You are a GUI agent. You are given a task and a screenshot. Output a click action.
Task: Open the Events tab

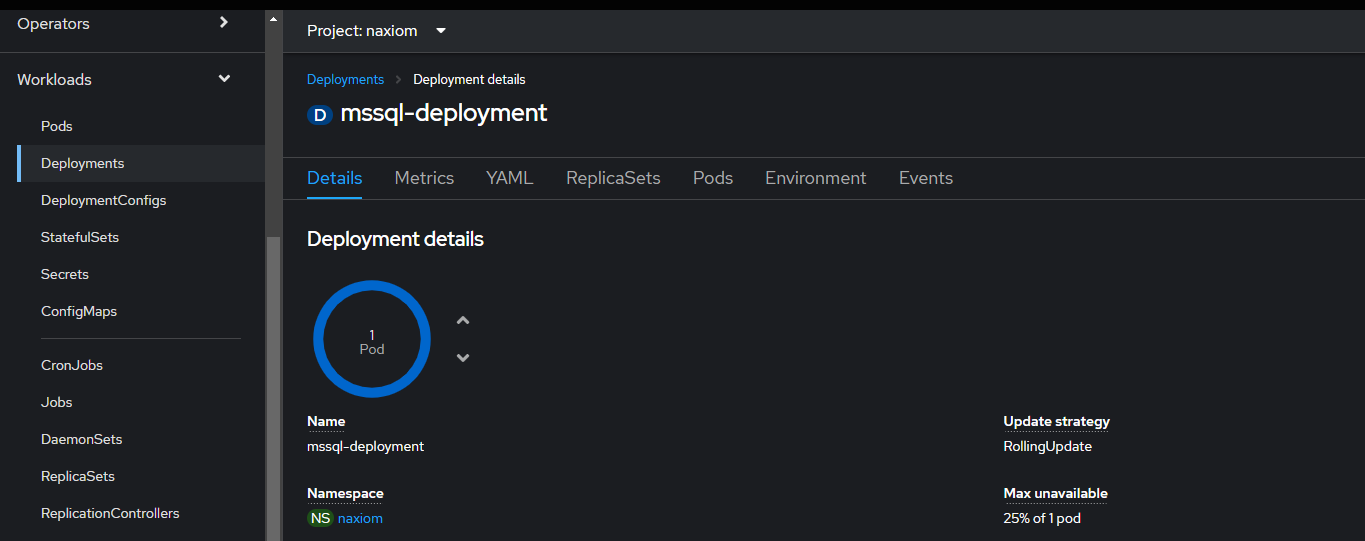coord(926,178)
